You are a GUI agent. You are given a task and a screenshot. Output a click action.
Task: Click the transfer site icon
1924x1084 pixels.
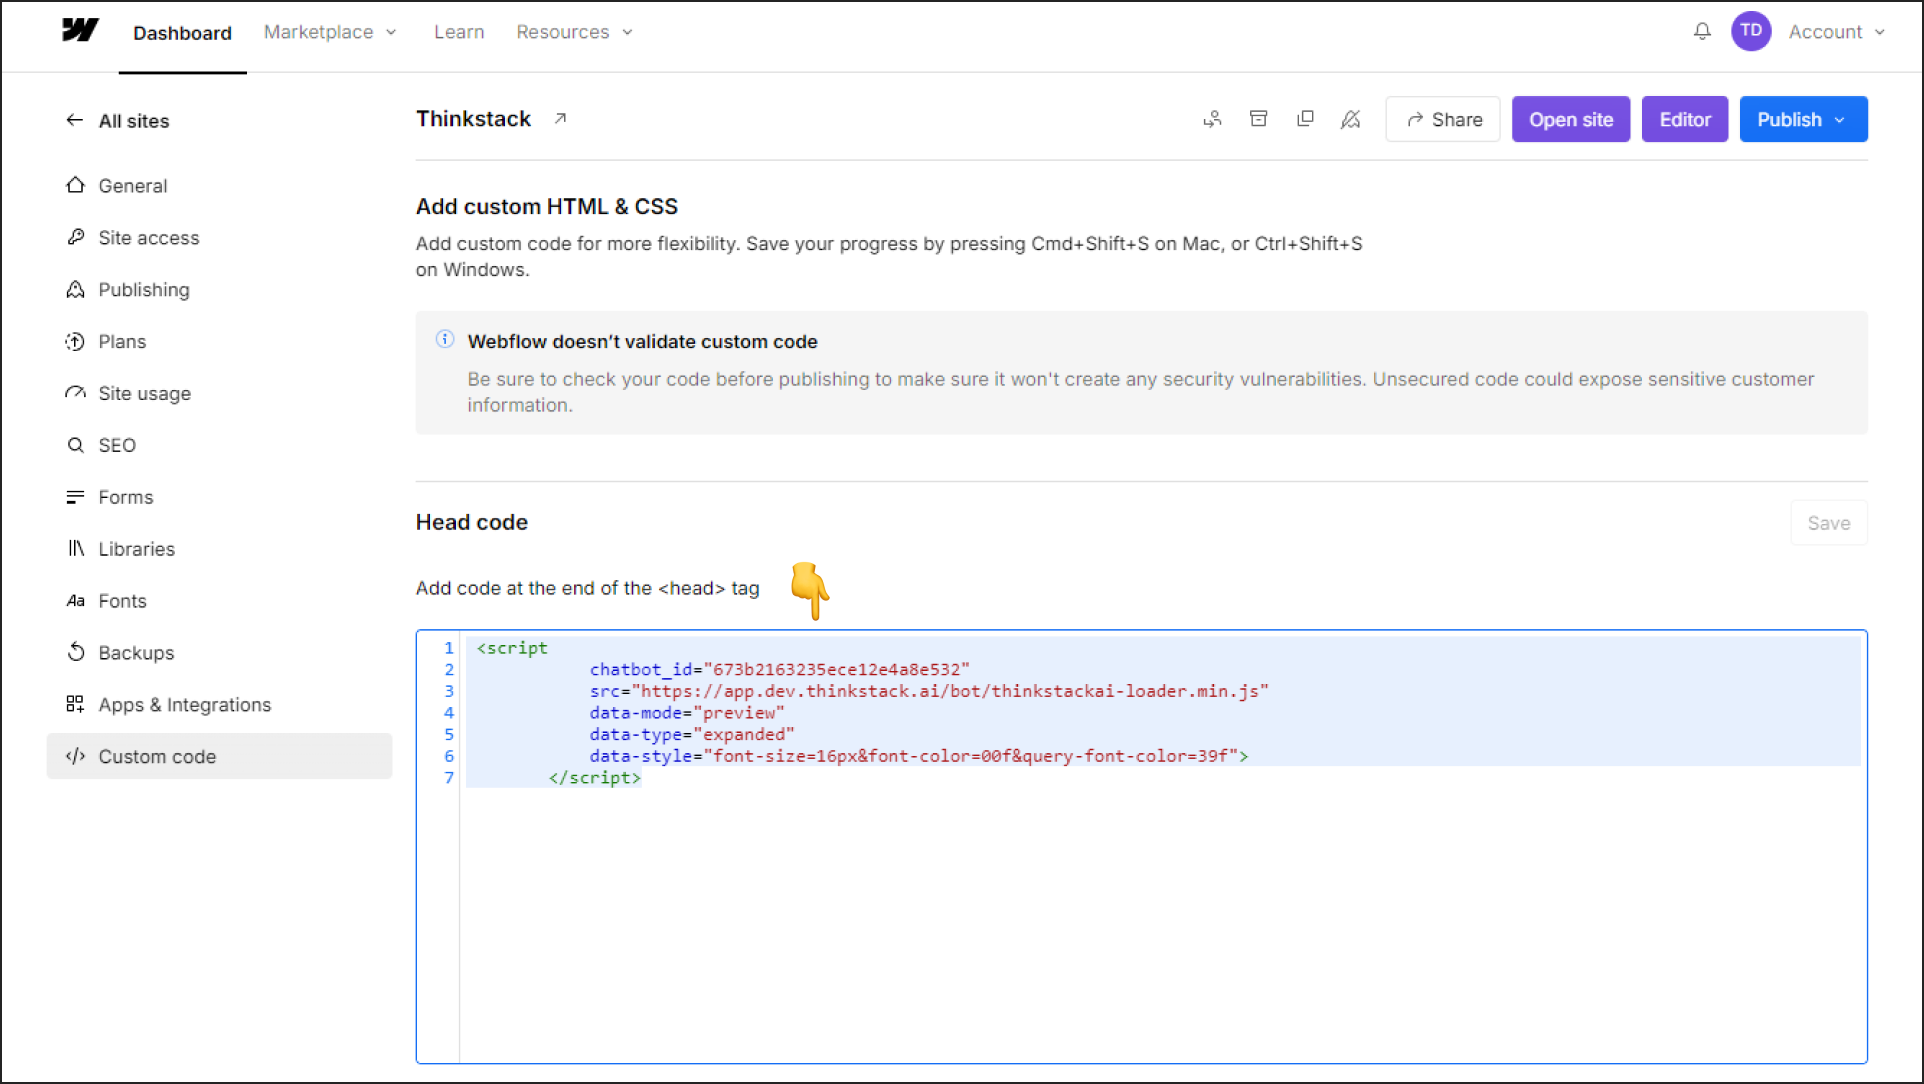pos(1213,119)
